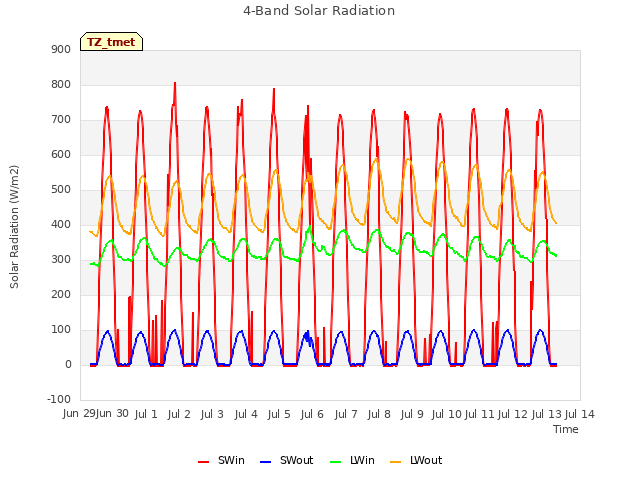The width and height of the screenshot is (640, 480).
Task: Toggle the SWout series in legend
Action: 287,460
